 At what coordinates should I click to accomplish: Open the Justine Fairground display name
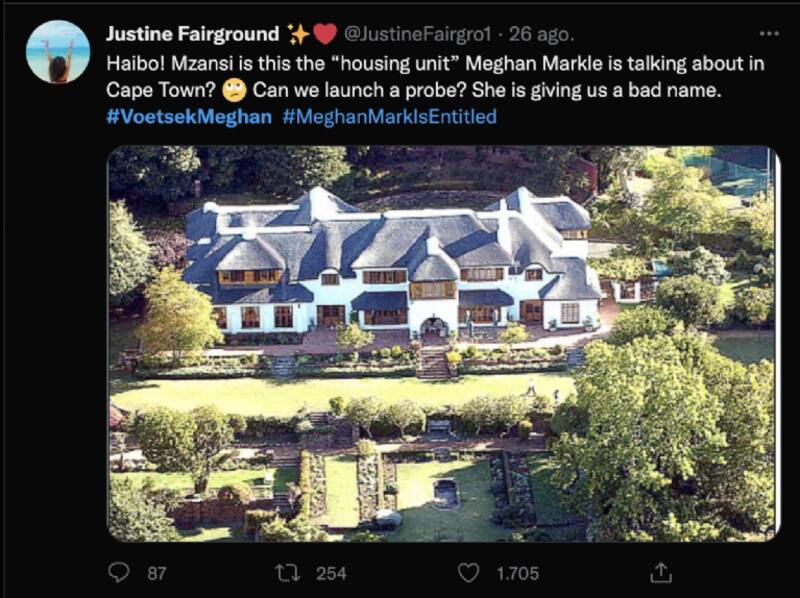pyautogui.click(x=193, y=34)
